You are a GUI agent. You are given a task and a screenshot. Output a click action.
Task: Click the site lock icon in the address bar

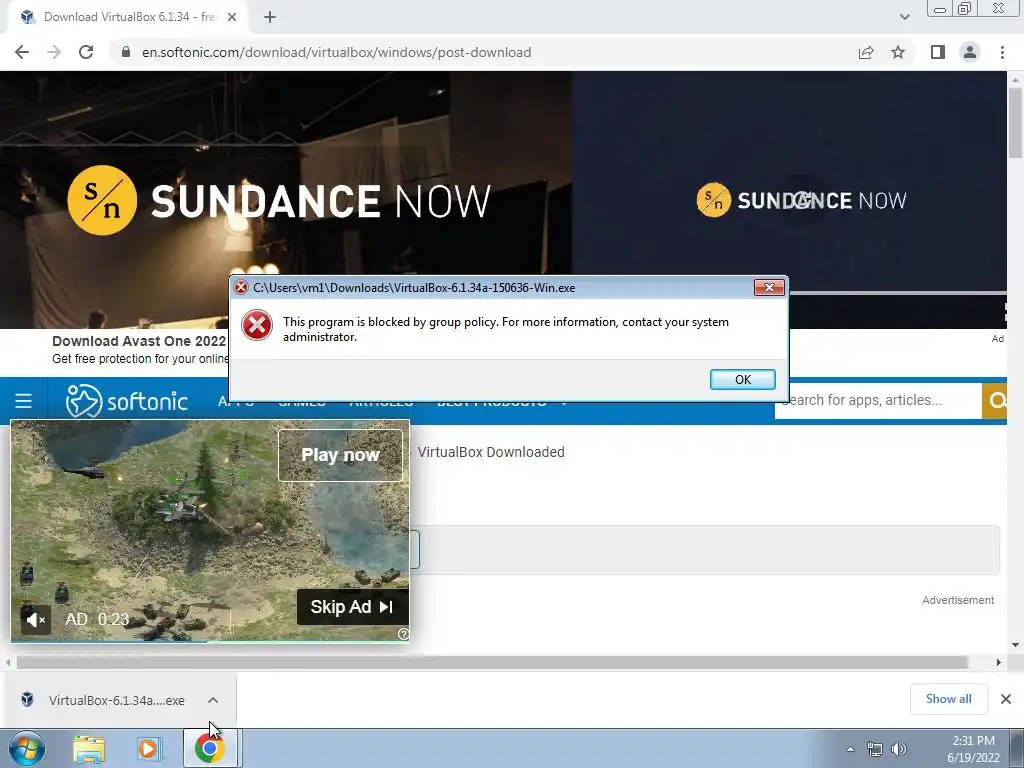tap(126, 52)
